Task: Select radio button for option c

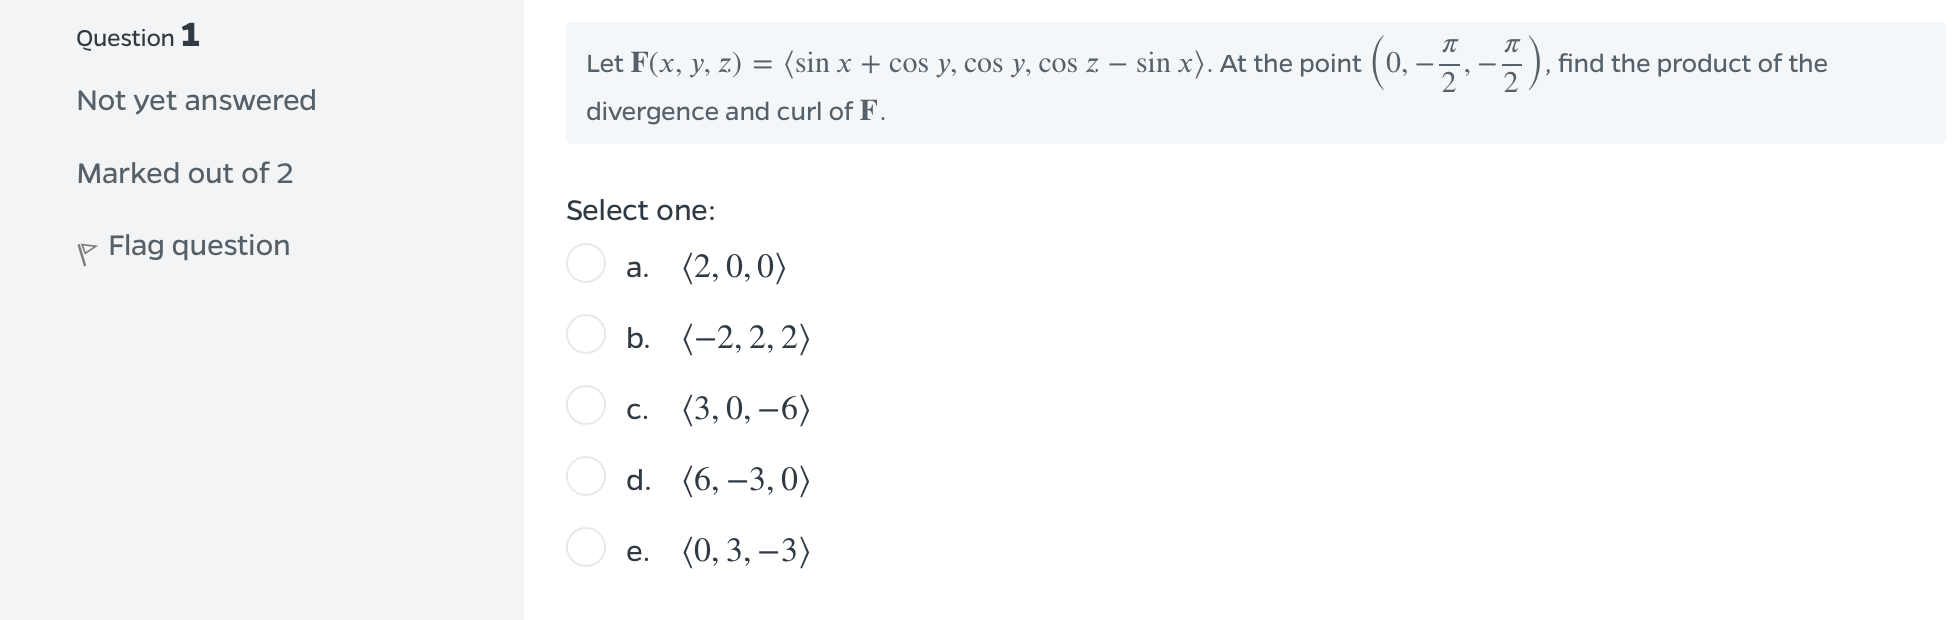Action: click(x=587, y=406)
